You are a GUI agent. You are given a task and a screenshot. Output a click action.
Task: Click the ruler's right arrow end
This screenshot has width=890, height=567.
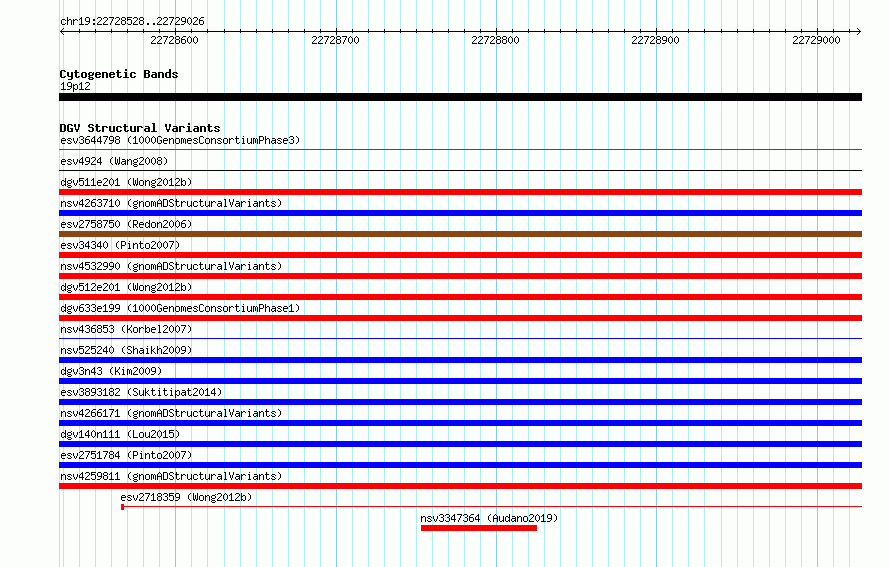click(859, 31)
